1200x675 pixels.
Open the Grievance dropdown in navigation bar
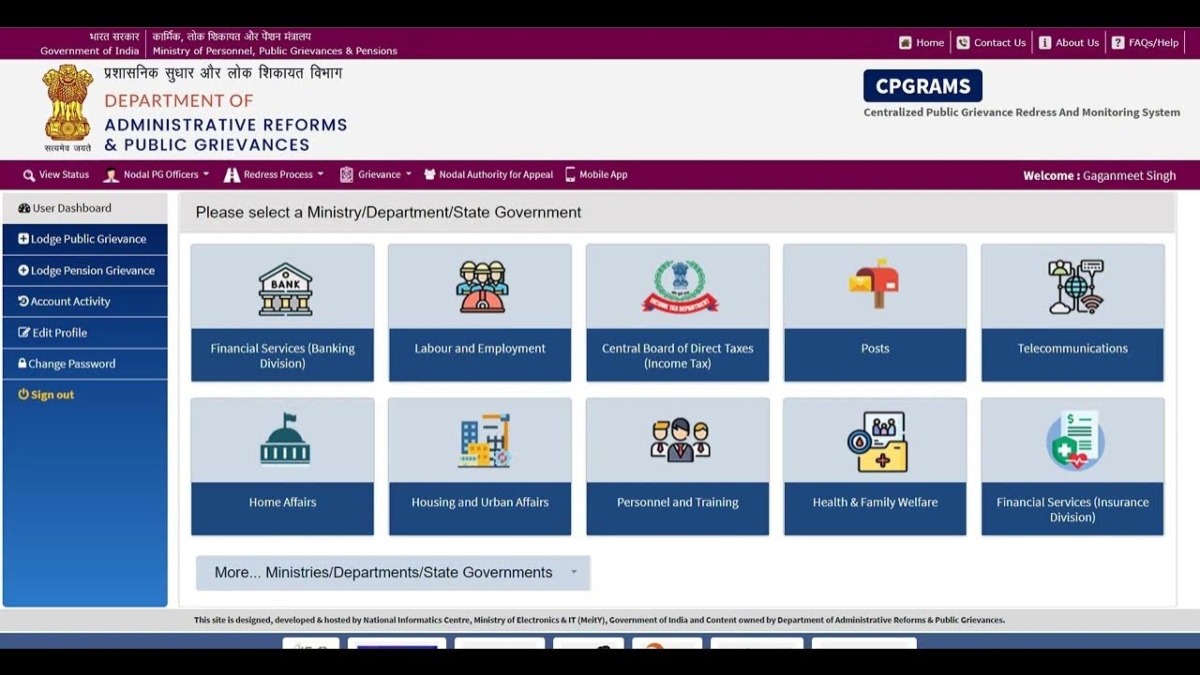point(376,175)
